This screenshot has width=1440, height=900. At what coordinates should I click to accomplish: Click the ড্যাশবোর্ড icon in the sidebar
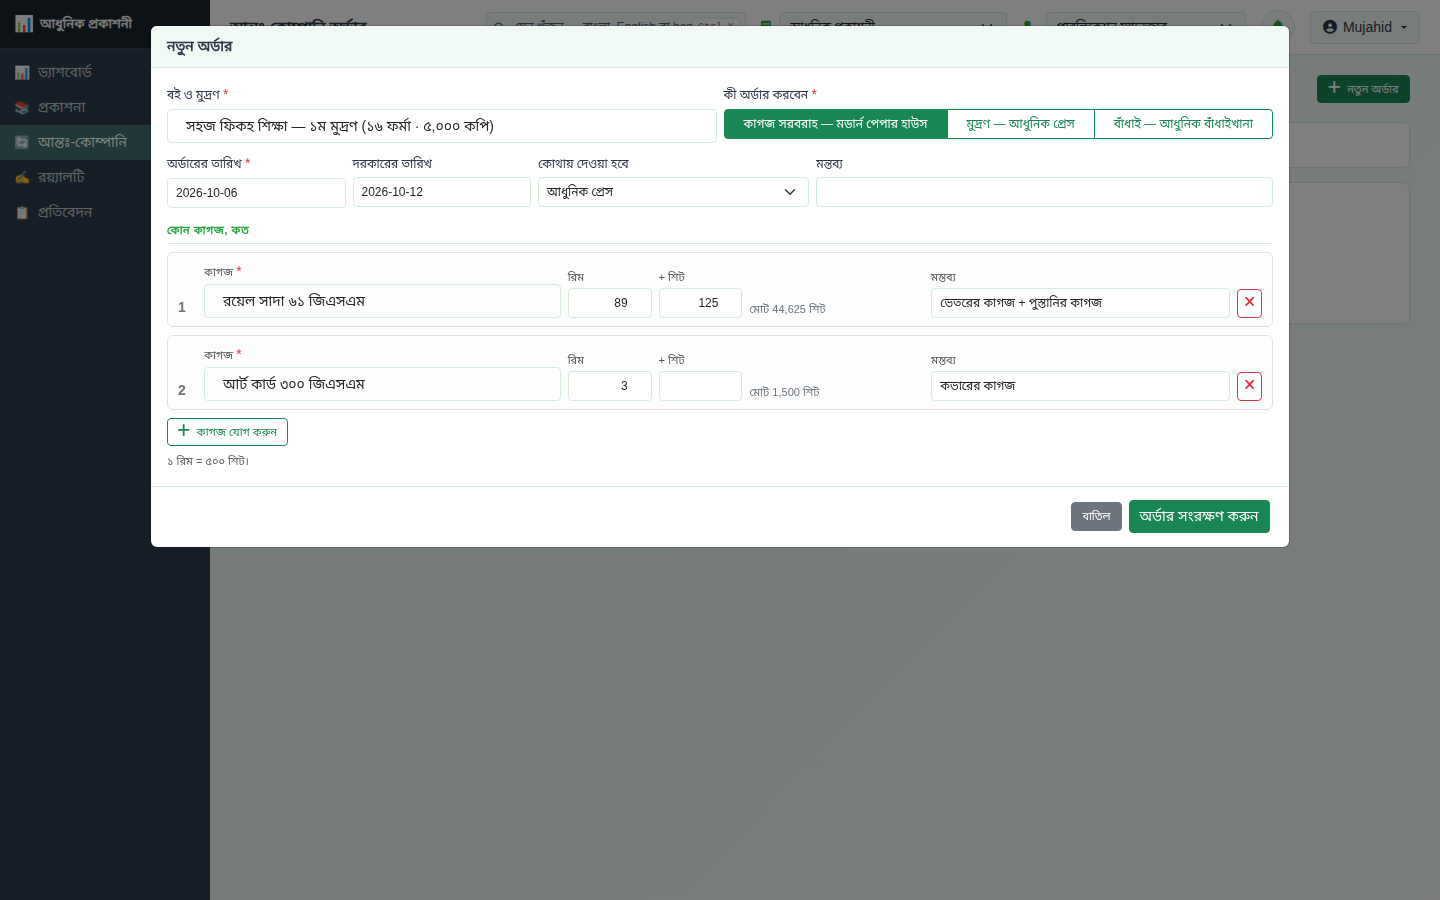point(22,73)
